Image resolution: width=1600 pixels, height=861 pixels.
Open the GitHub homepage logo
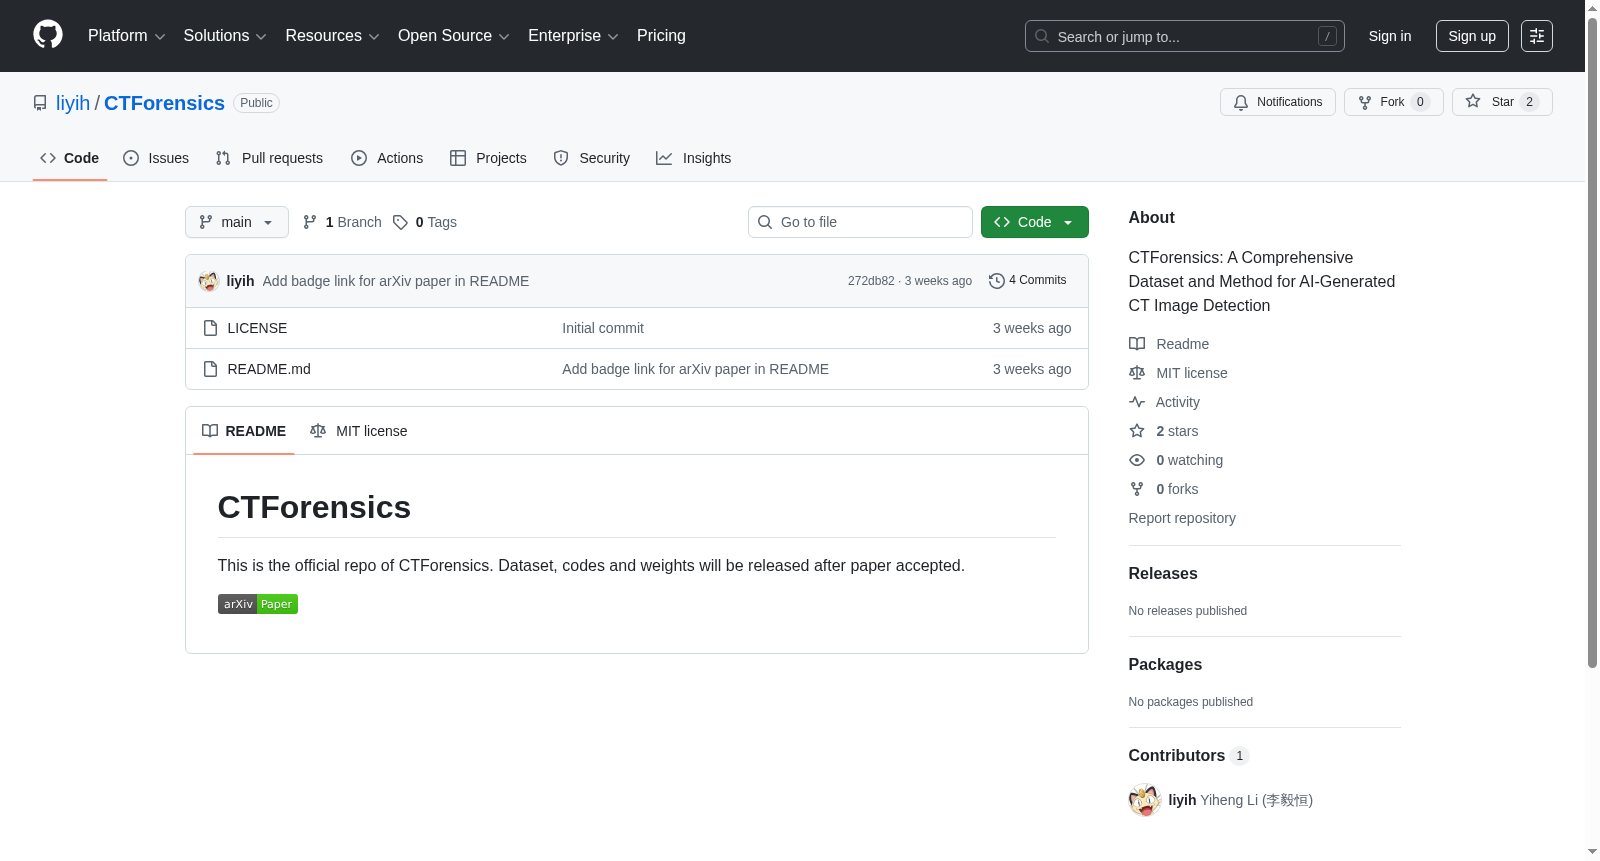pyautogui.click(x=48, y=35)
